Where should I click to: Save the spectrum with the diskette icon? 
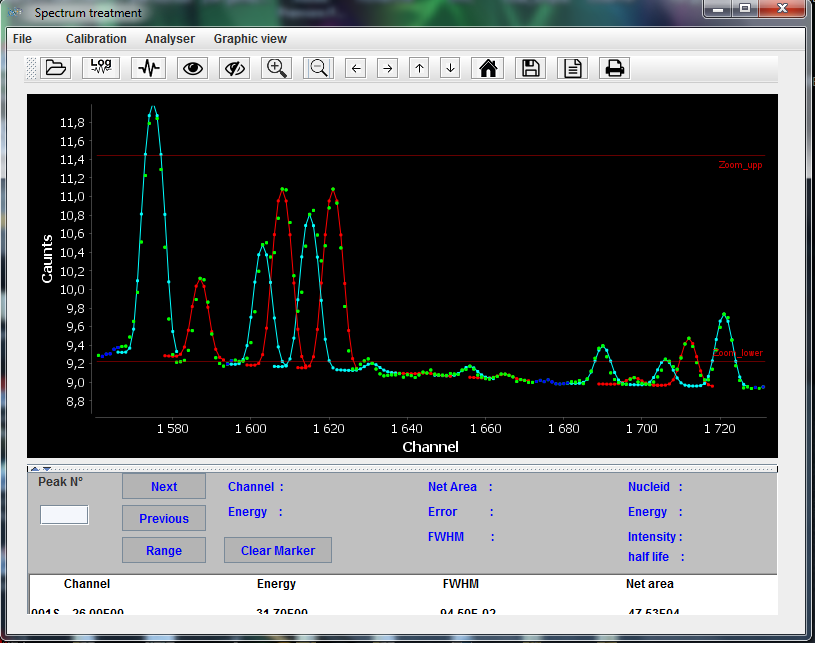pyautogui.click(x=530, y=67)
